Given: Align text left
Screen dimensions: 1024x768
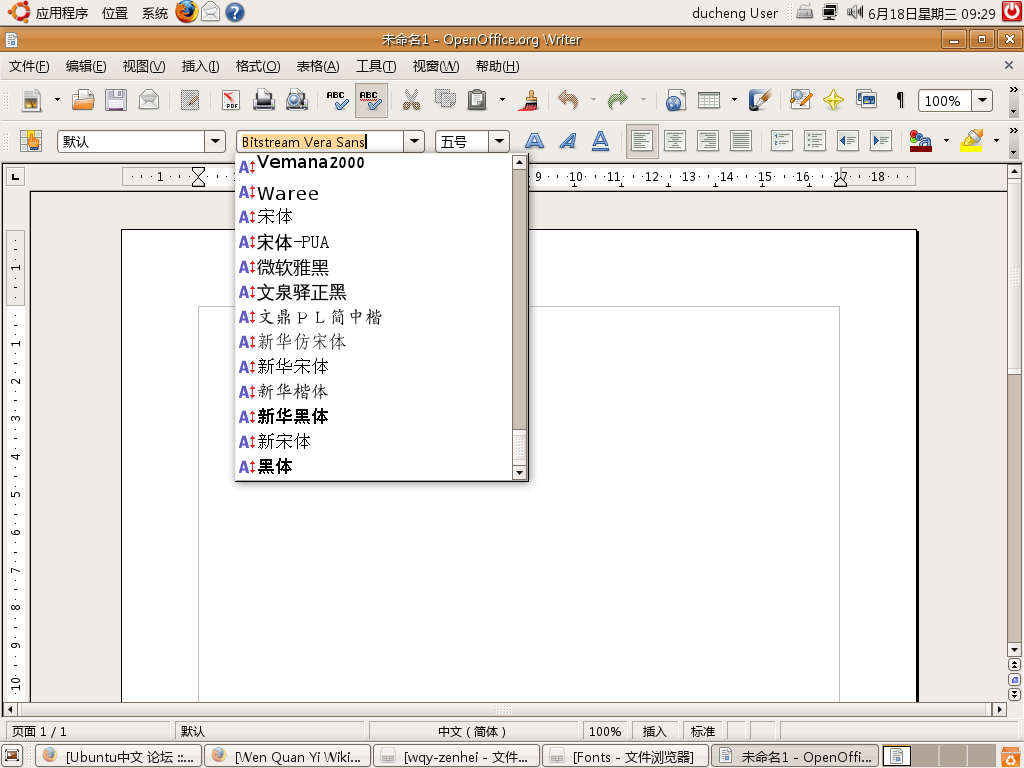Looking at the screenshot, I should (642, 141).
